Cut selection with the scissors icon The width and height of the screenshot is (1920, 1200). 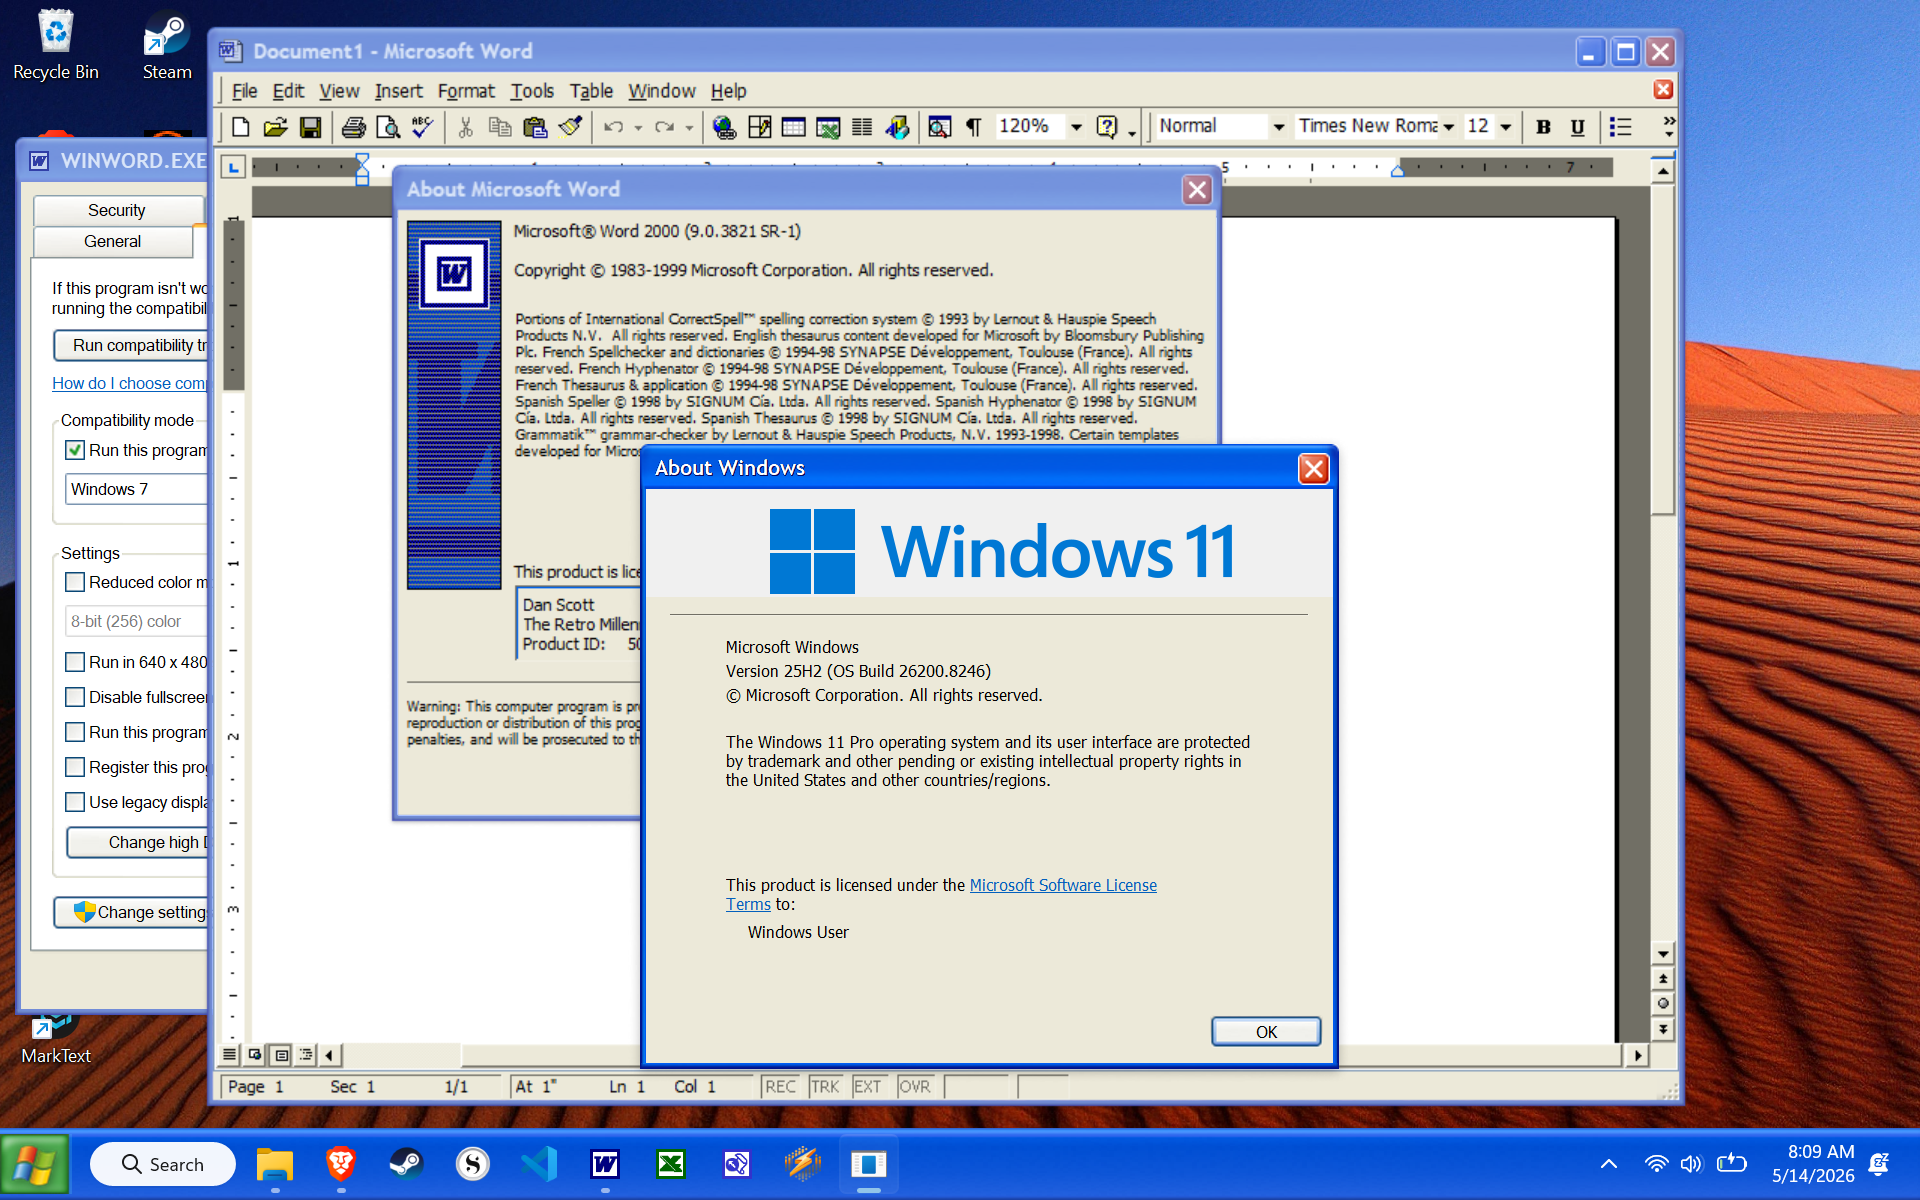pos(465,127)
